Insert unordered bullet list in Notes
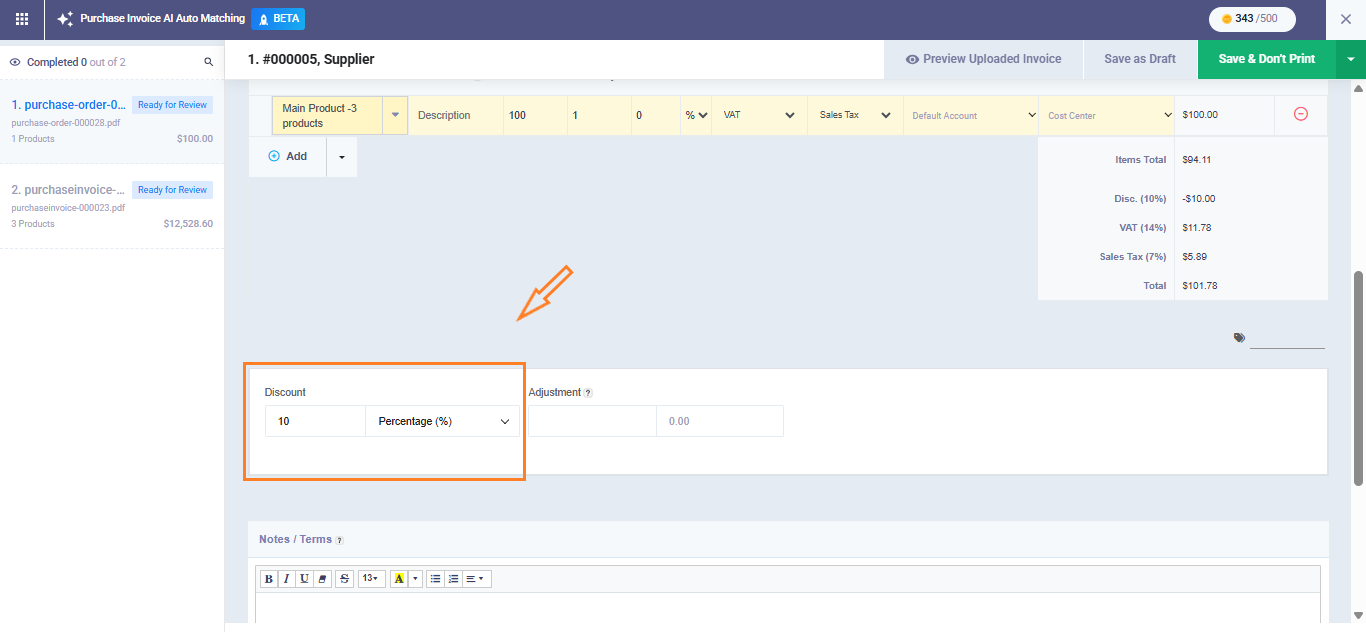Viewport: 1366px width, 632px height. click(x=435, y=579)
